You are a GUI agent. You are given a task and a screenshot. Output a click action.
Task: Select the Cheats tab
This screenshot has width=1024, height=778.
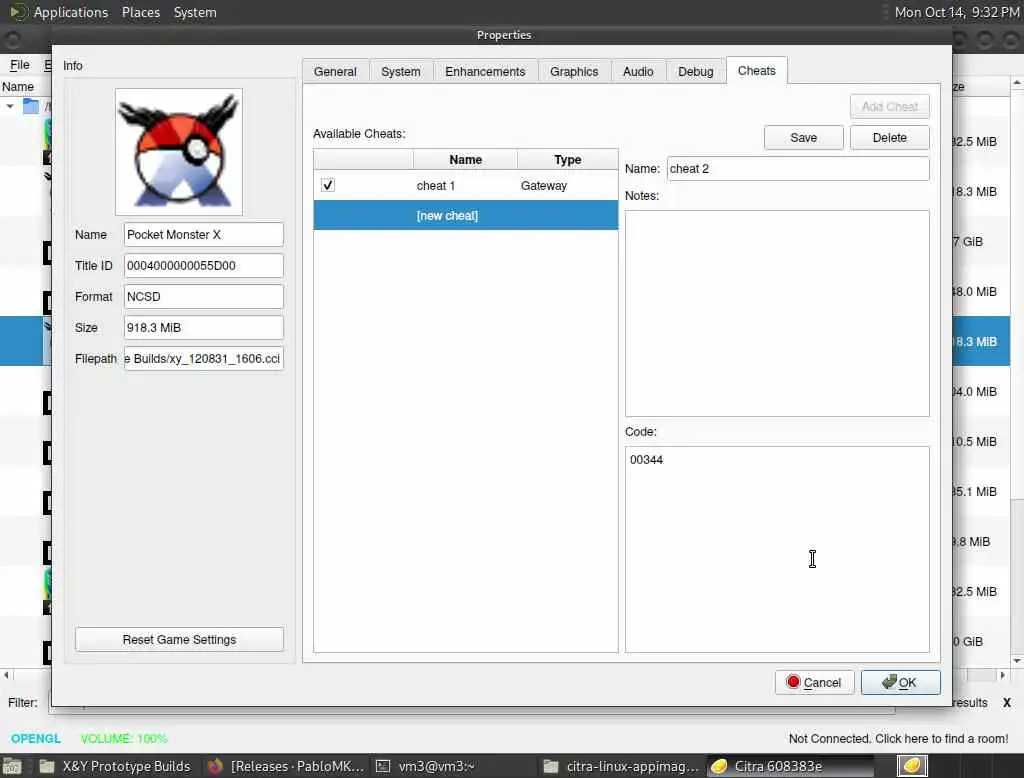click(x=756, y=71)
